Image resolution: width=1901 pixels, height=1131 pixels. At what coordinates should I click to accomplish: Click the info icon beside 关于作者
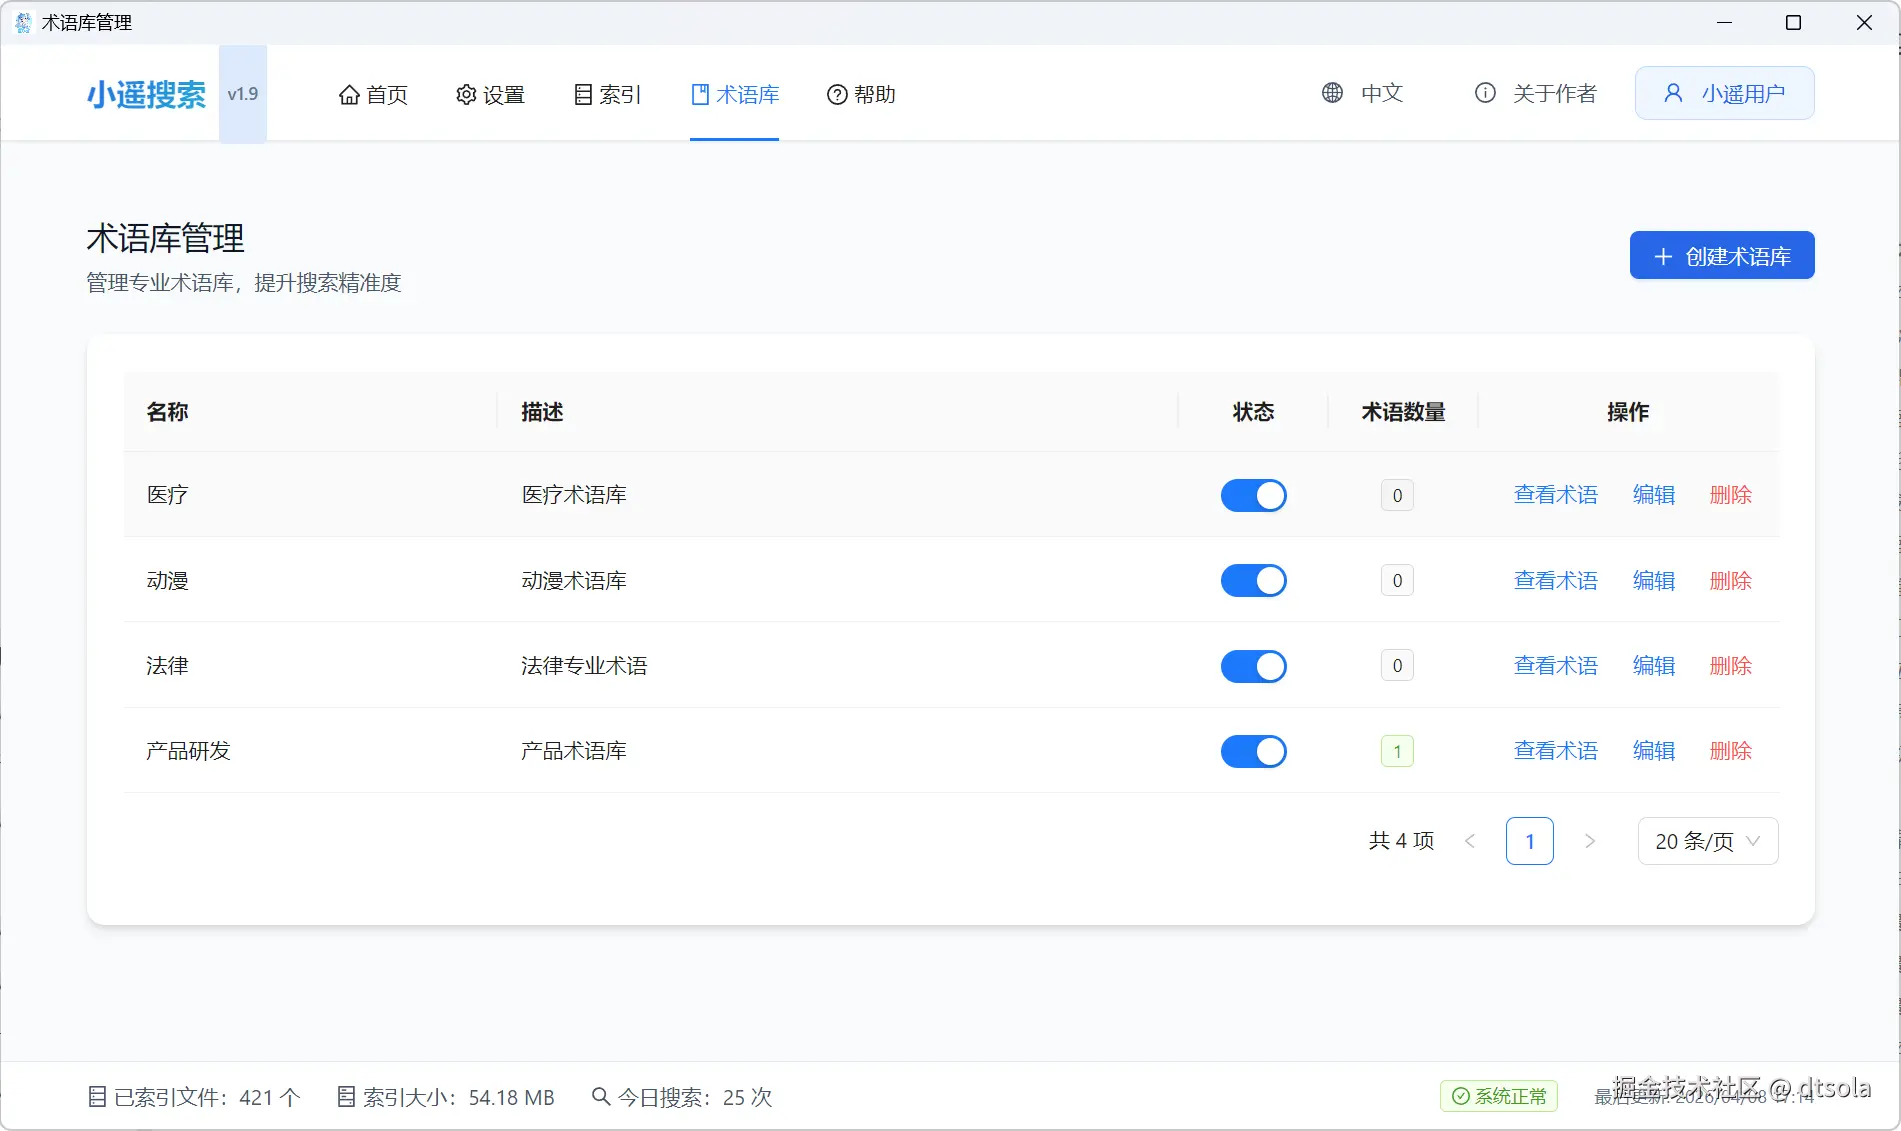tap(1485, 93)
